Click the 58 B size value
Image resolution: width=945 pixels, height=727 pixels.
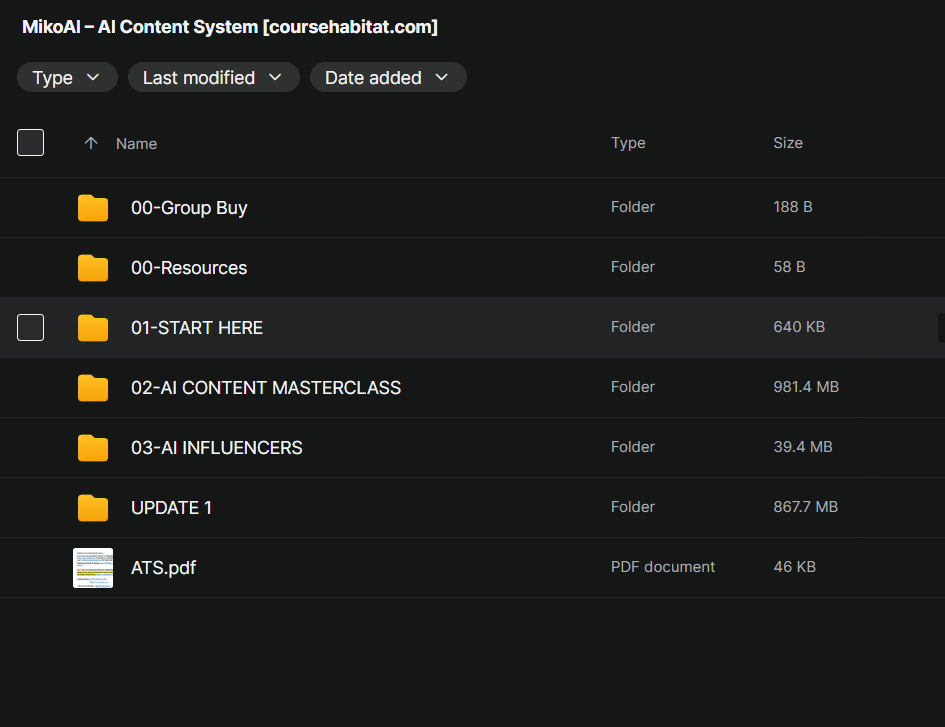point(789,266)
